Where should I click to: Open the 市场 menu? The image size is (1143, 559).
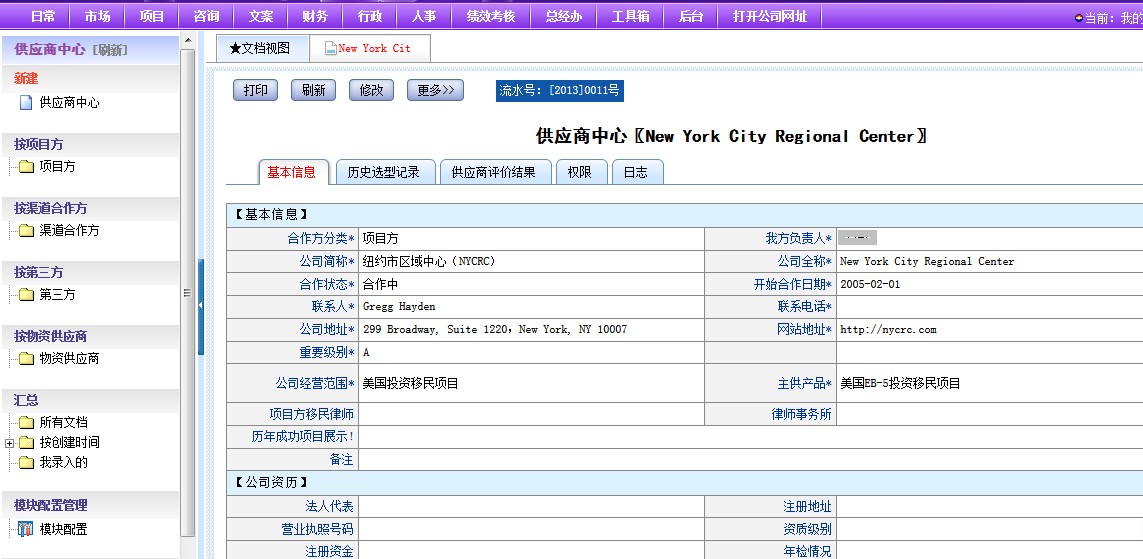coord(97,16)
